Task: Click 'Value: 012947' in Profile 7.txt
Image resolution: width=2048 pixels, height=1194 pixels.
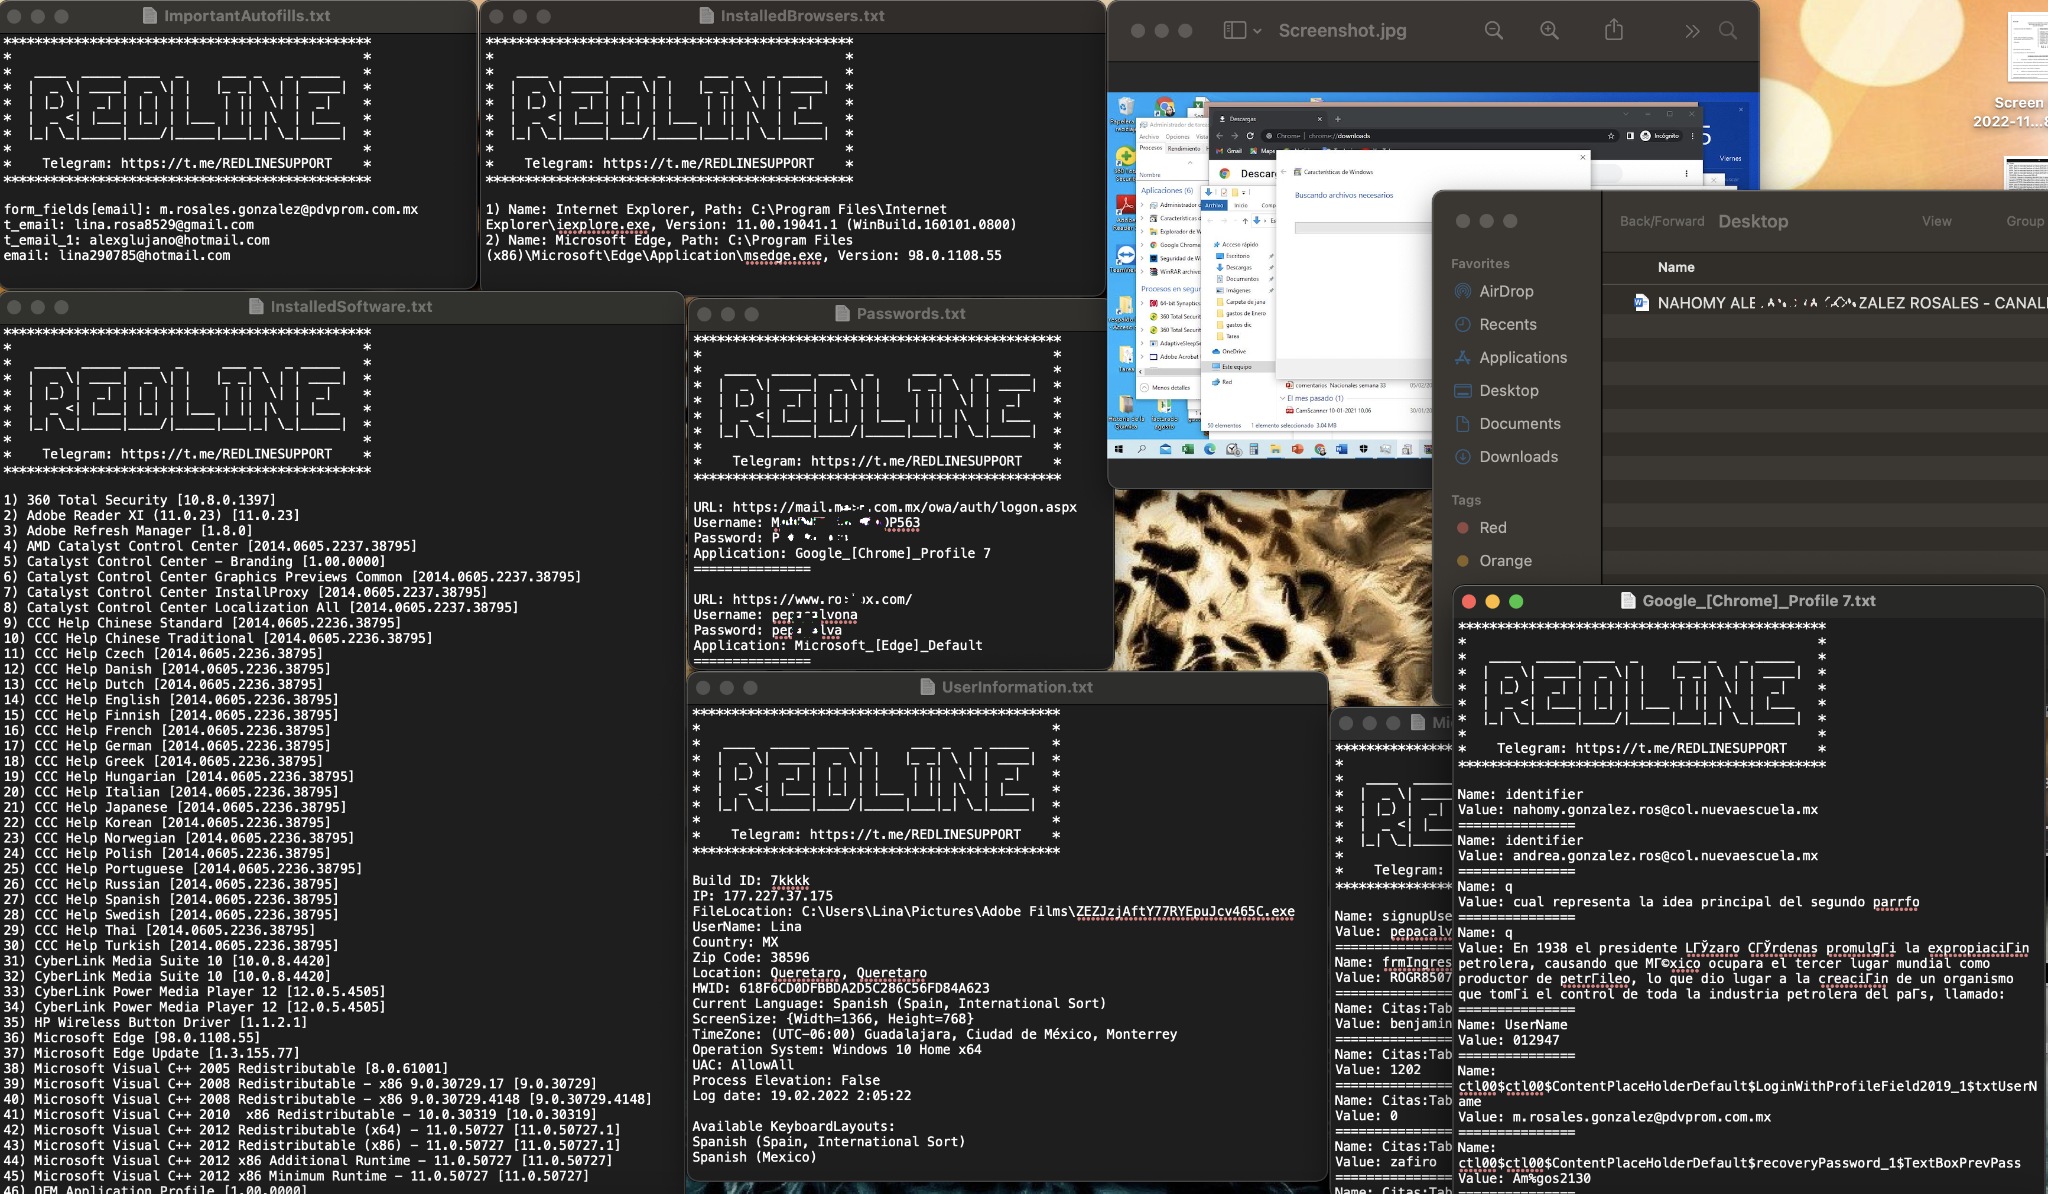Action: [1509, 1040]
